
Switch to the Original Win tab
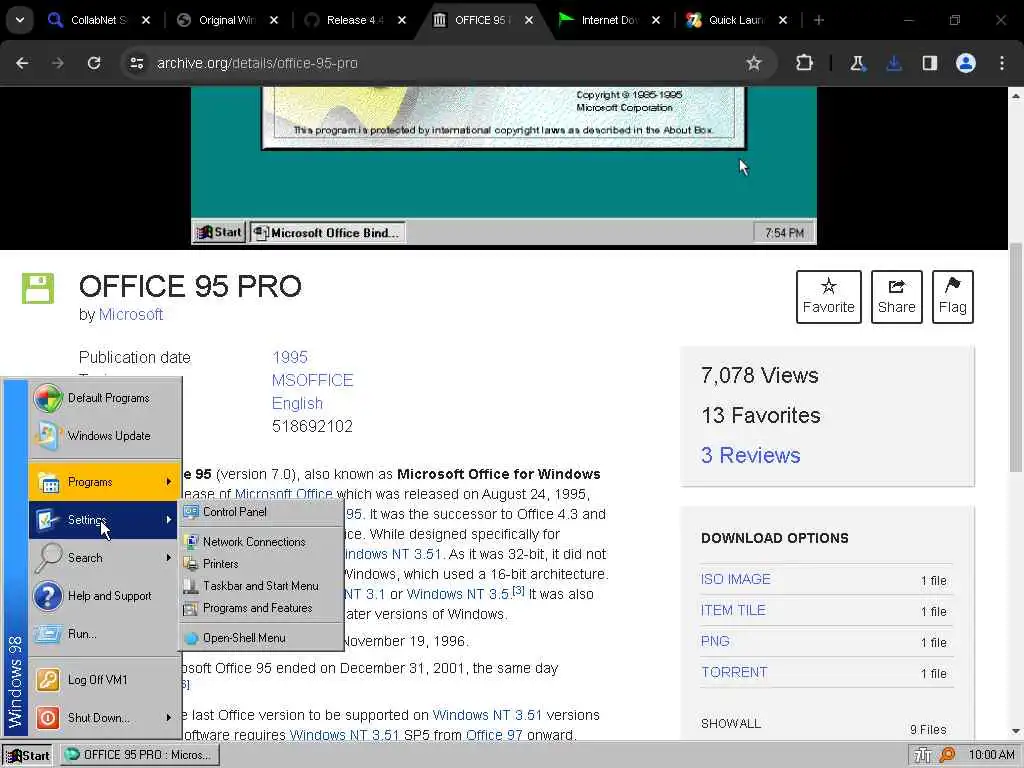point(227,20)
